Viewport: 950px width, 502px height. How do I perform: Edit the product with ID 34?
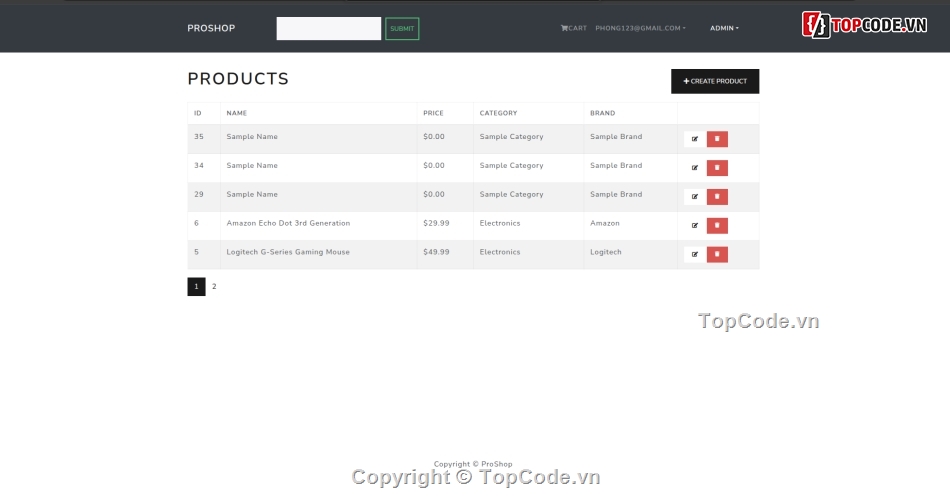[x=695, y=168]
